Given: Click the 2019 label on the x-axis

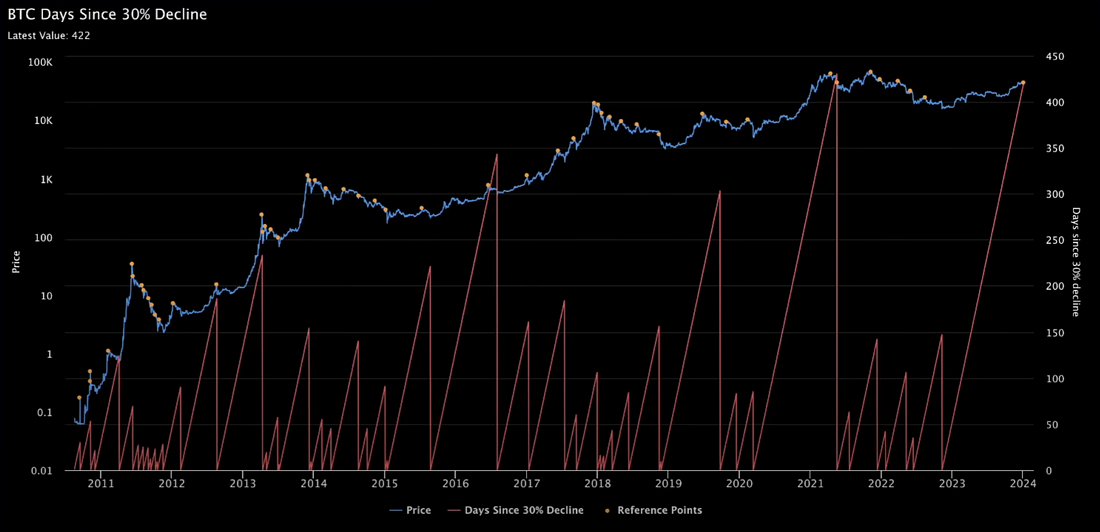Looking at the screenshot, I should click(668, 483).
